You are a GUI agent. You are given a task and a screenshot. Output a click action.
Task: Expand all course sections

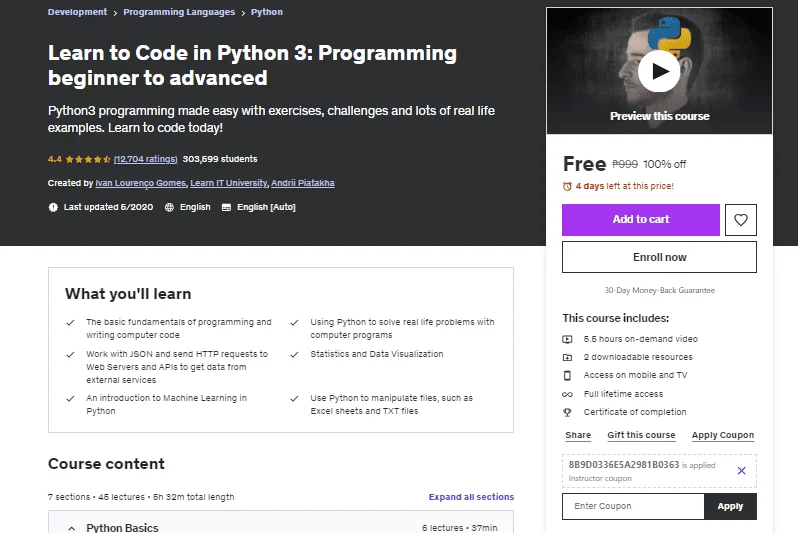(471, 497)
